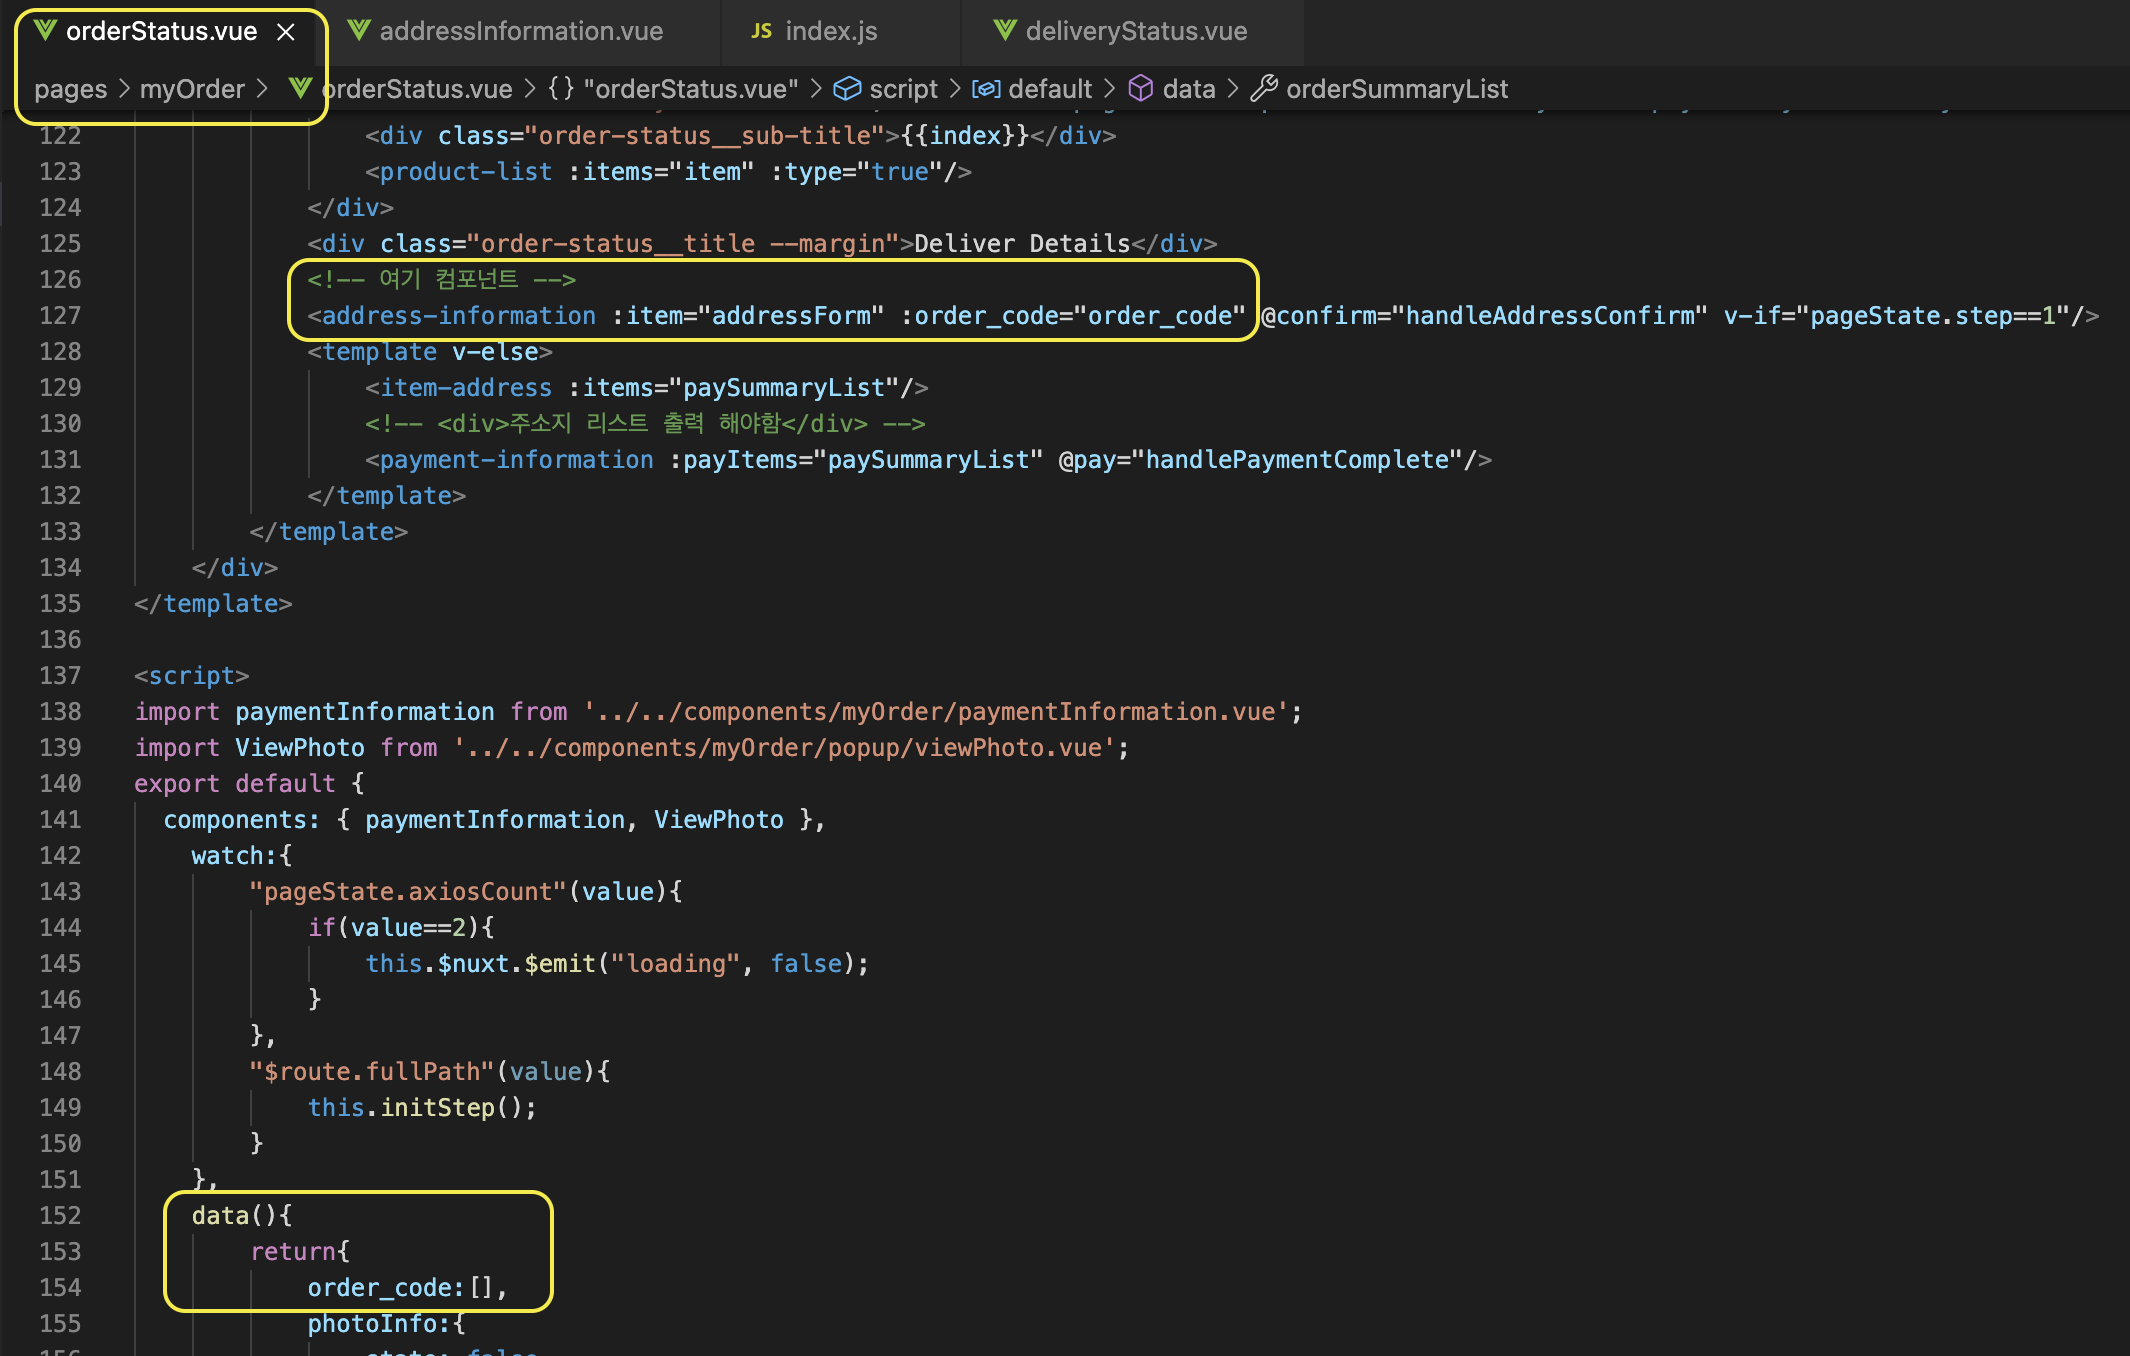2130x1356 pixels.
Task: Click the wrench icon before orderSummaryList
Action: click(x=1264, y=89)
